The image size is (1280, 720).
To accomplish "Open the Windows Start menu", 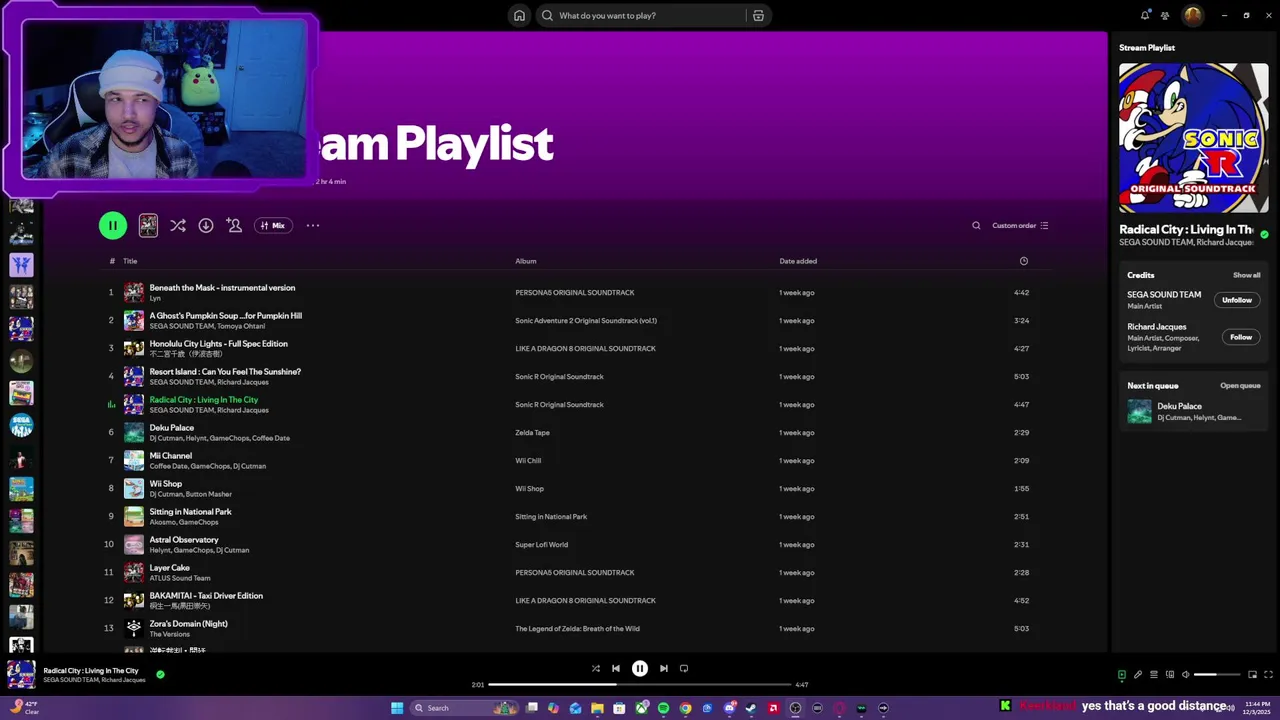I will click(x=397, y=708).
